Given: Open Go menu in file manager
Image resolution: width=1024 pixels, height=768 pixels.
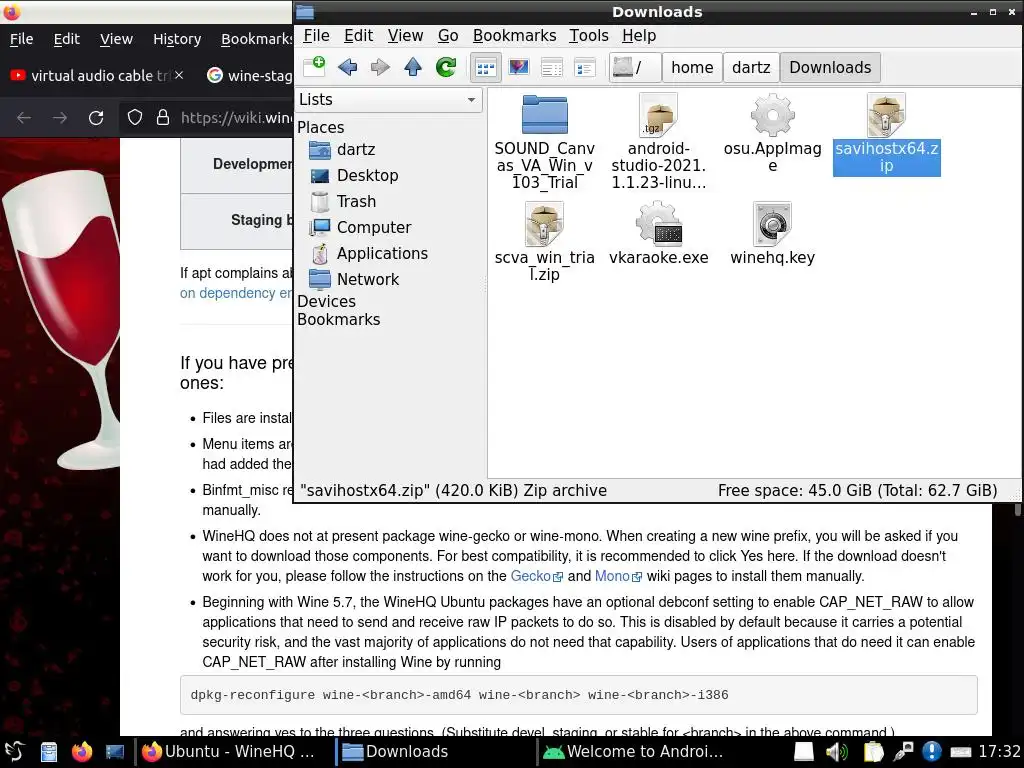Looking at the screenshot, I should (448, 36).
